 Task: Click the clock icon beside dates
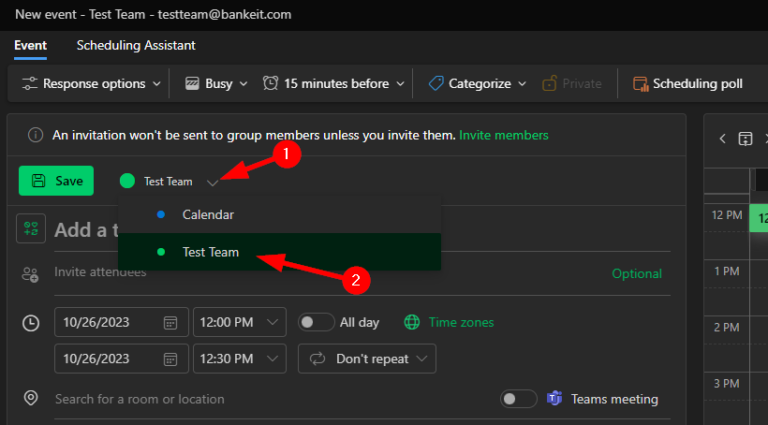click(31, 323)
